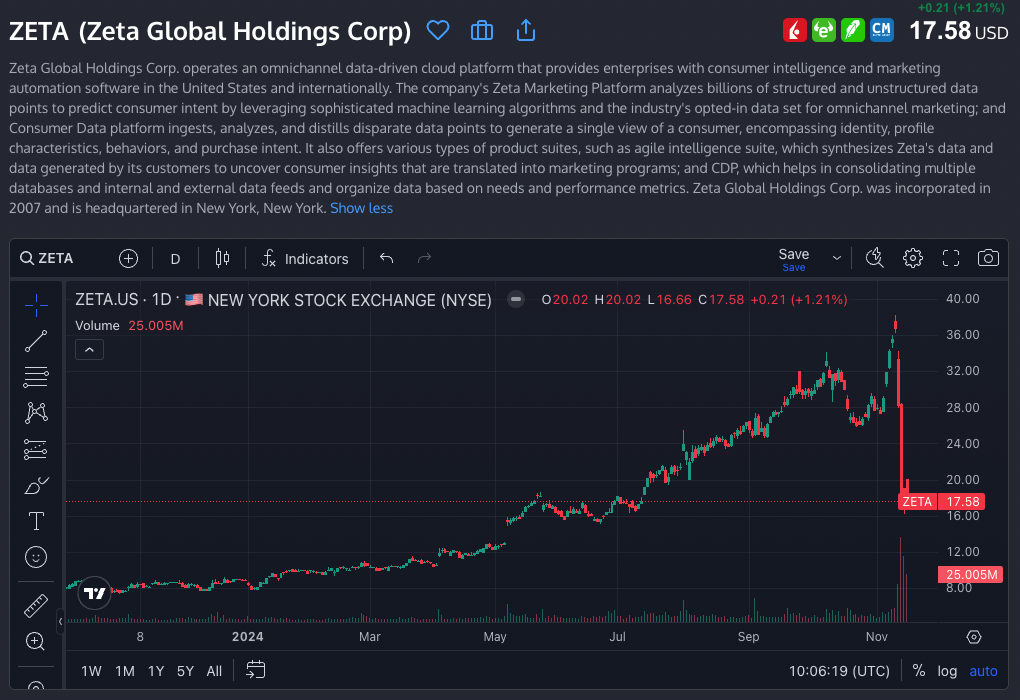Toggle percent scale mode
The height and width of the screenshot is (700, 1020).
pos(919,671)
